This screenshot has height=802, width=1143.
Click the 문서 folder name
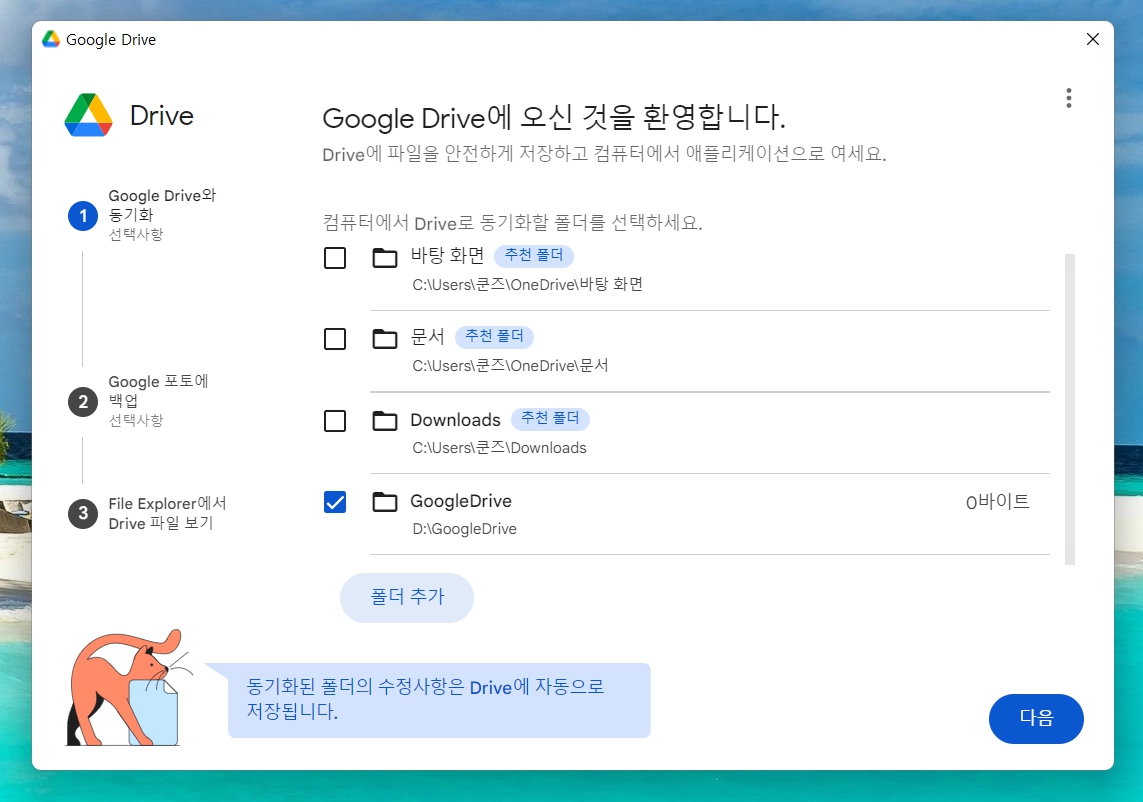pos(427,336)
